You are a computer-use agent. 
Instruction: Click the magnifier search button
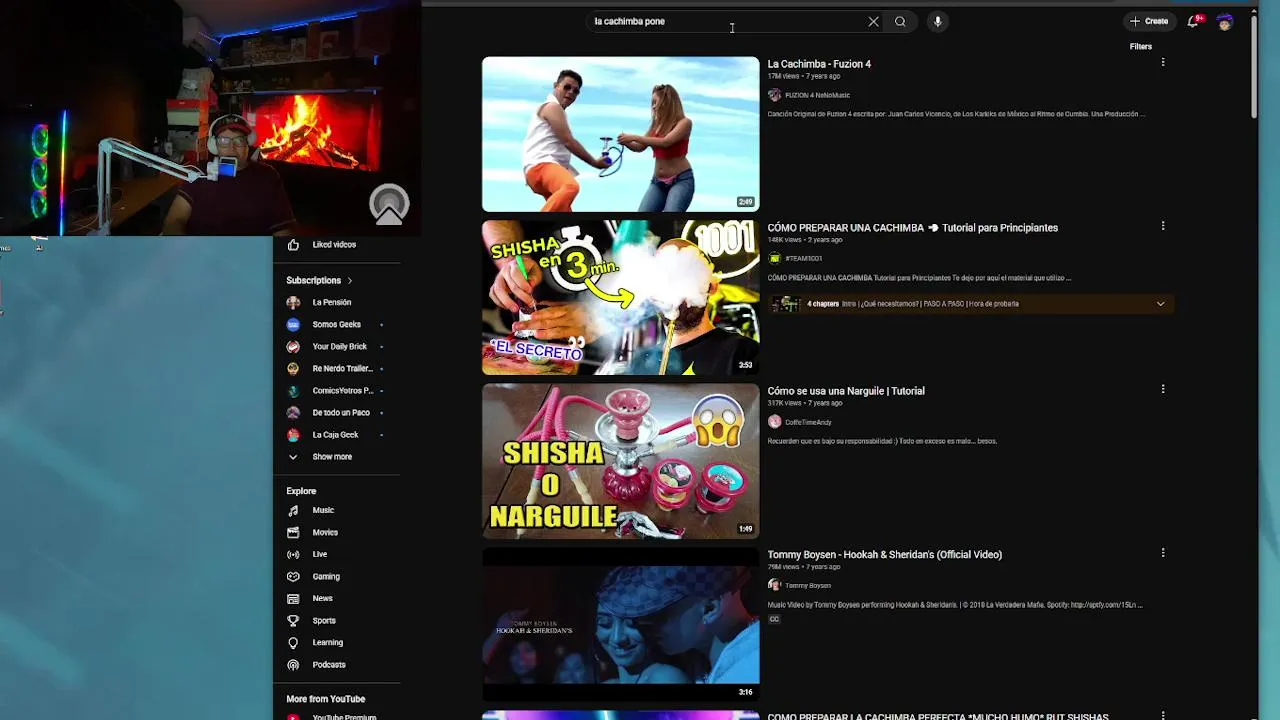(x=900, y=21)
